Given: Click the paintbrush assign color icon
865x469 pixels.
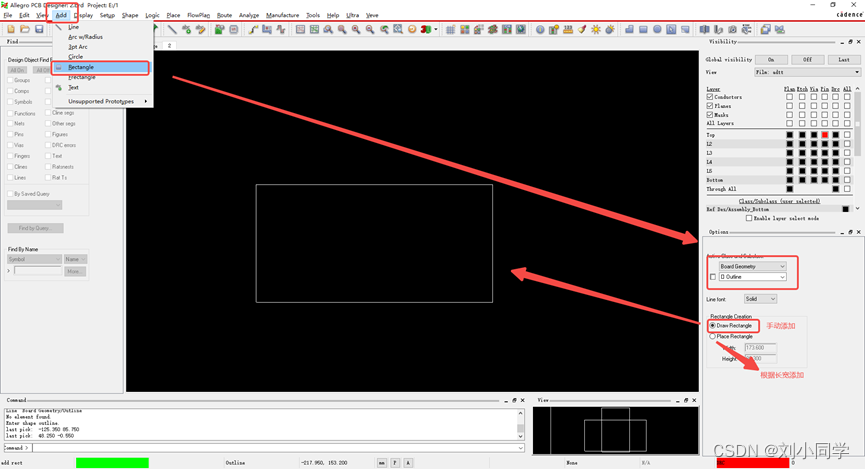Looking at the screenshot, I should [582, 29].
